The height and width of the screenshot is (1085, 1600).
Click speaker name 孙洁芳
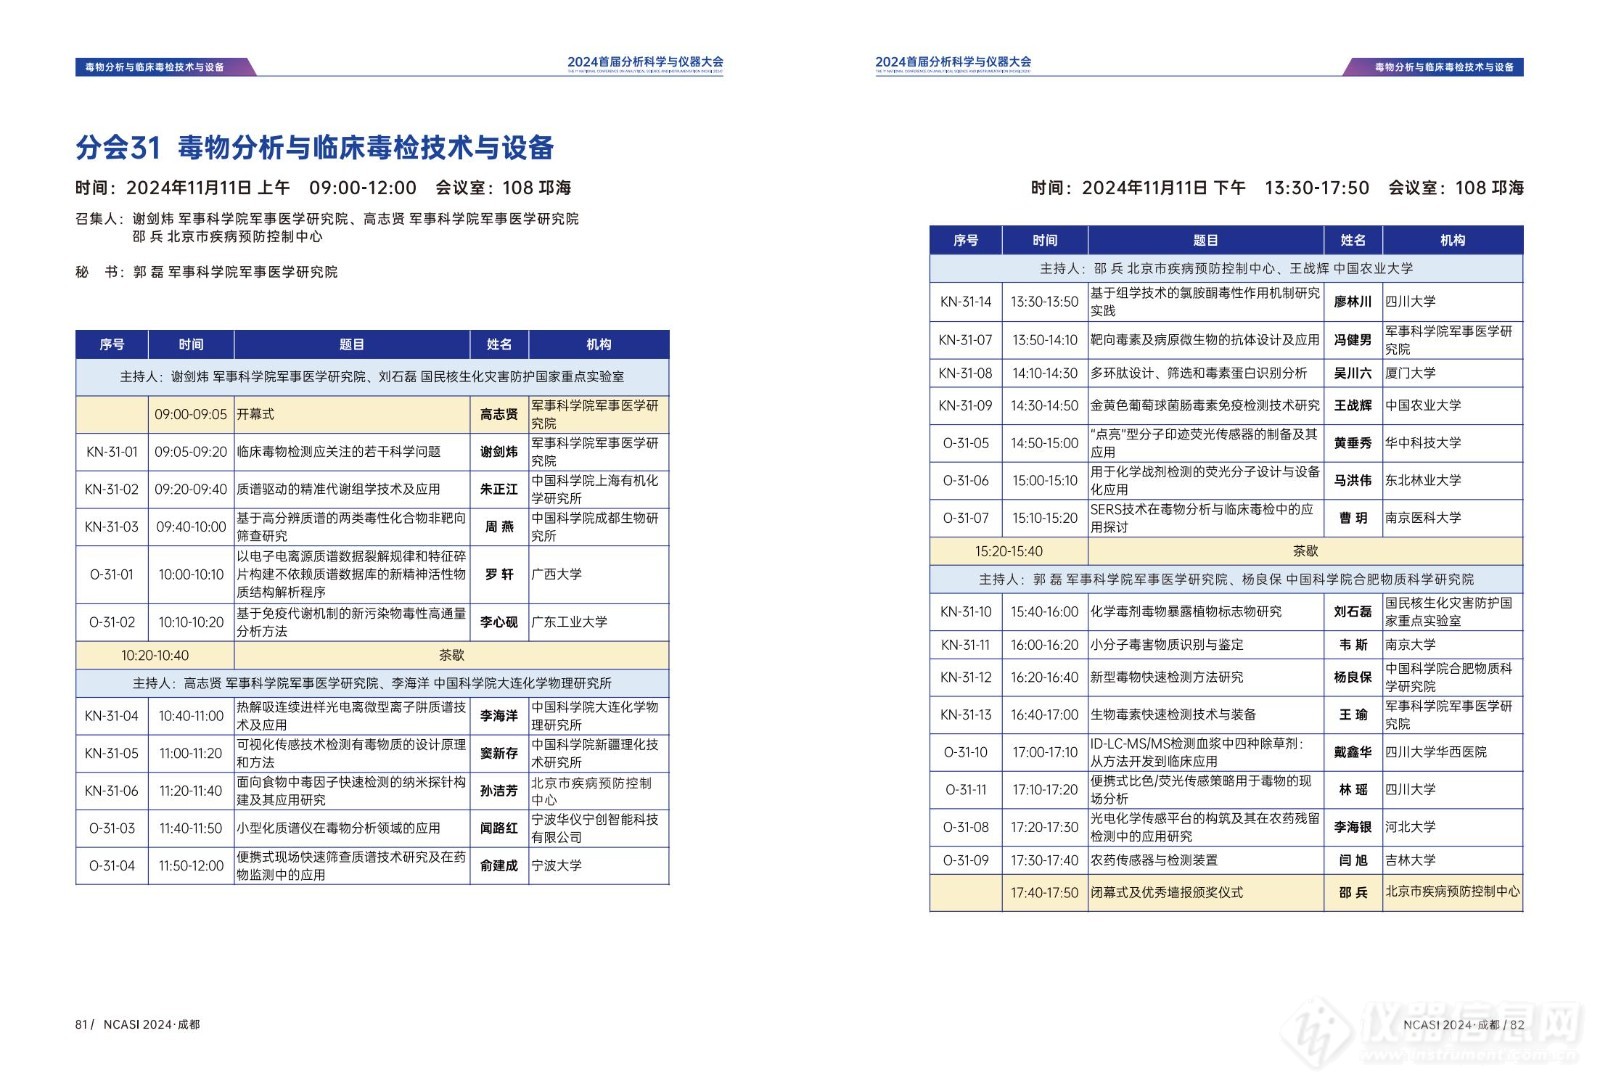pyautogui.click(x=499, y=791)
